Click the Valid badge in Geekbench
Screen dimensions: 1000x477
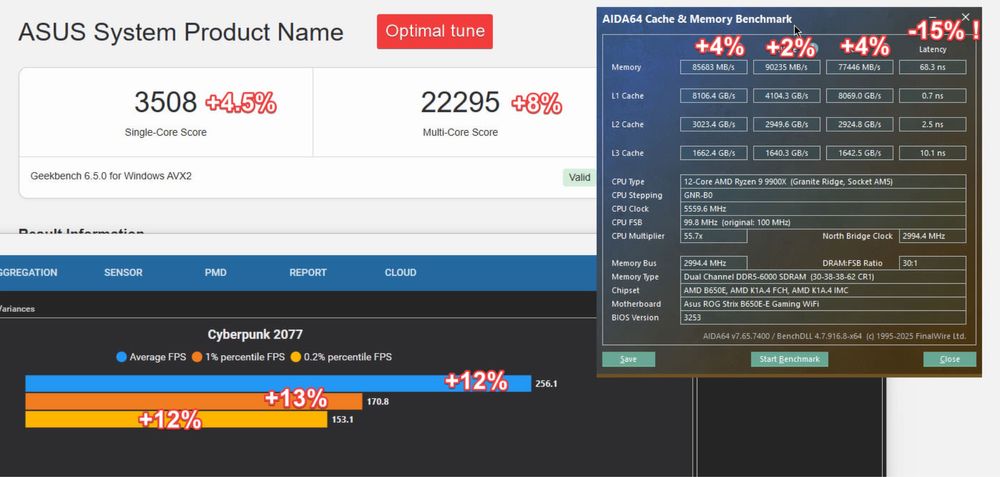(579, 177)
